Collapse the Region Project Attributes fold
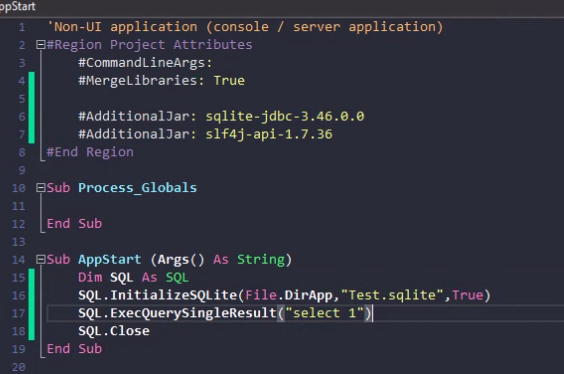The width and height of the screenshot is (564, 374). (x=40, y=45)
